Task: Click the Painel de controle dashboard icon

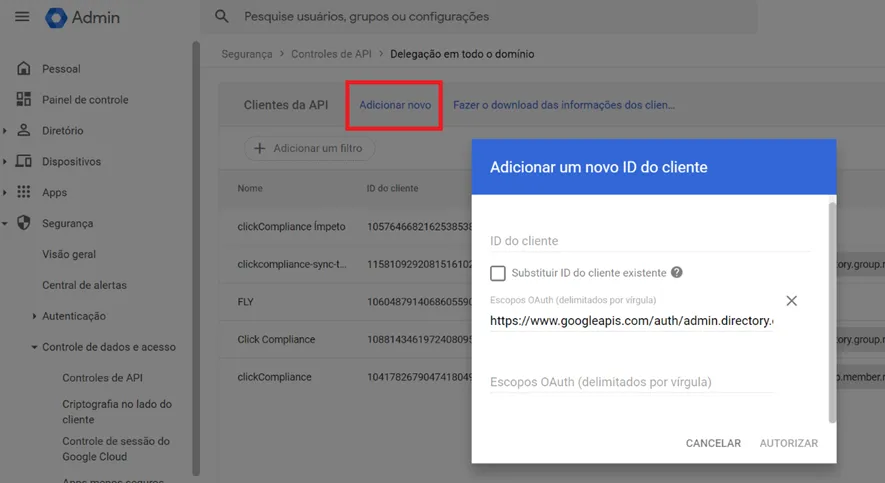Action: click(24, 99)
